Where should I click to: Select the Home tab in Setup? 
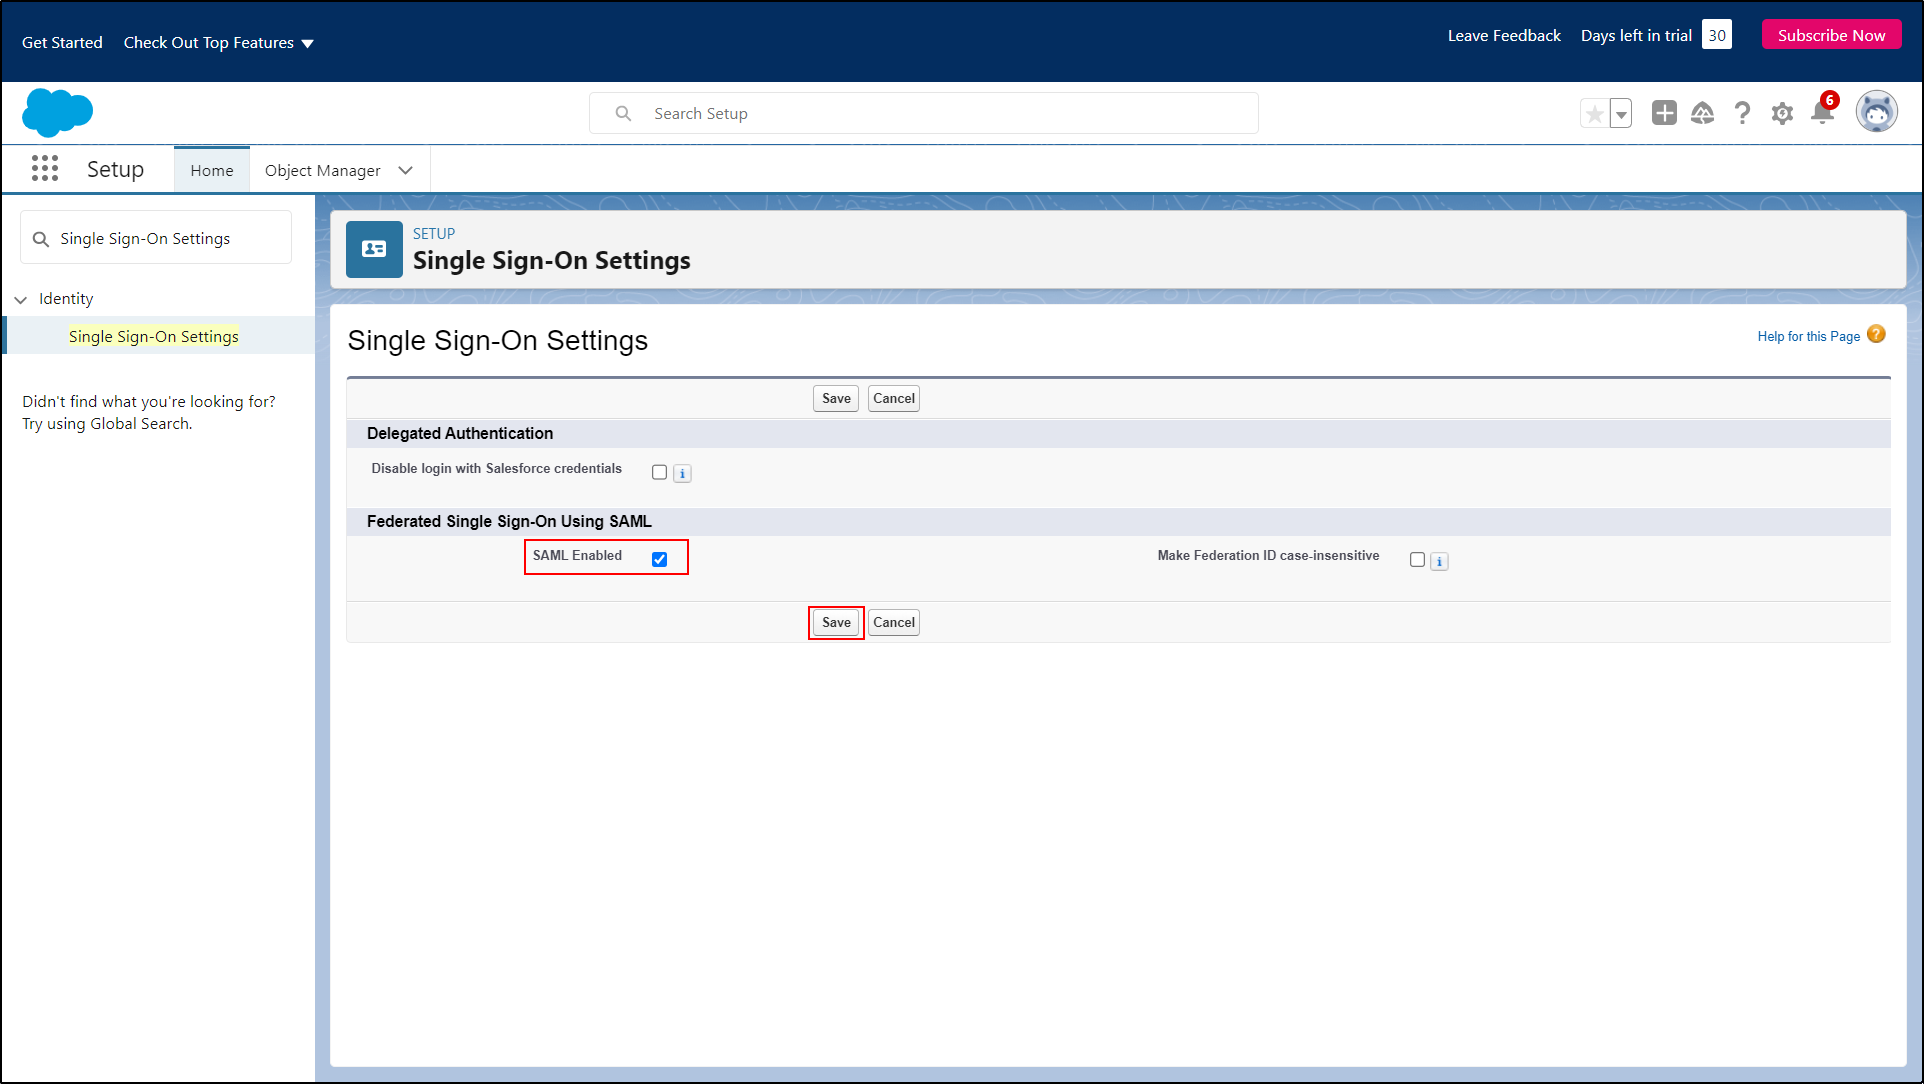click(211, 169)
